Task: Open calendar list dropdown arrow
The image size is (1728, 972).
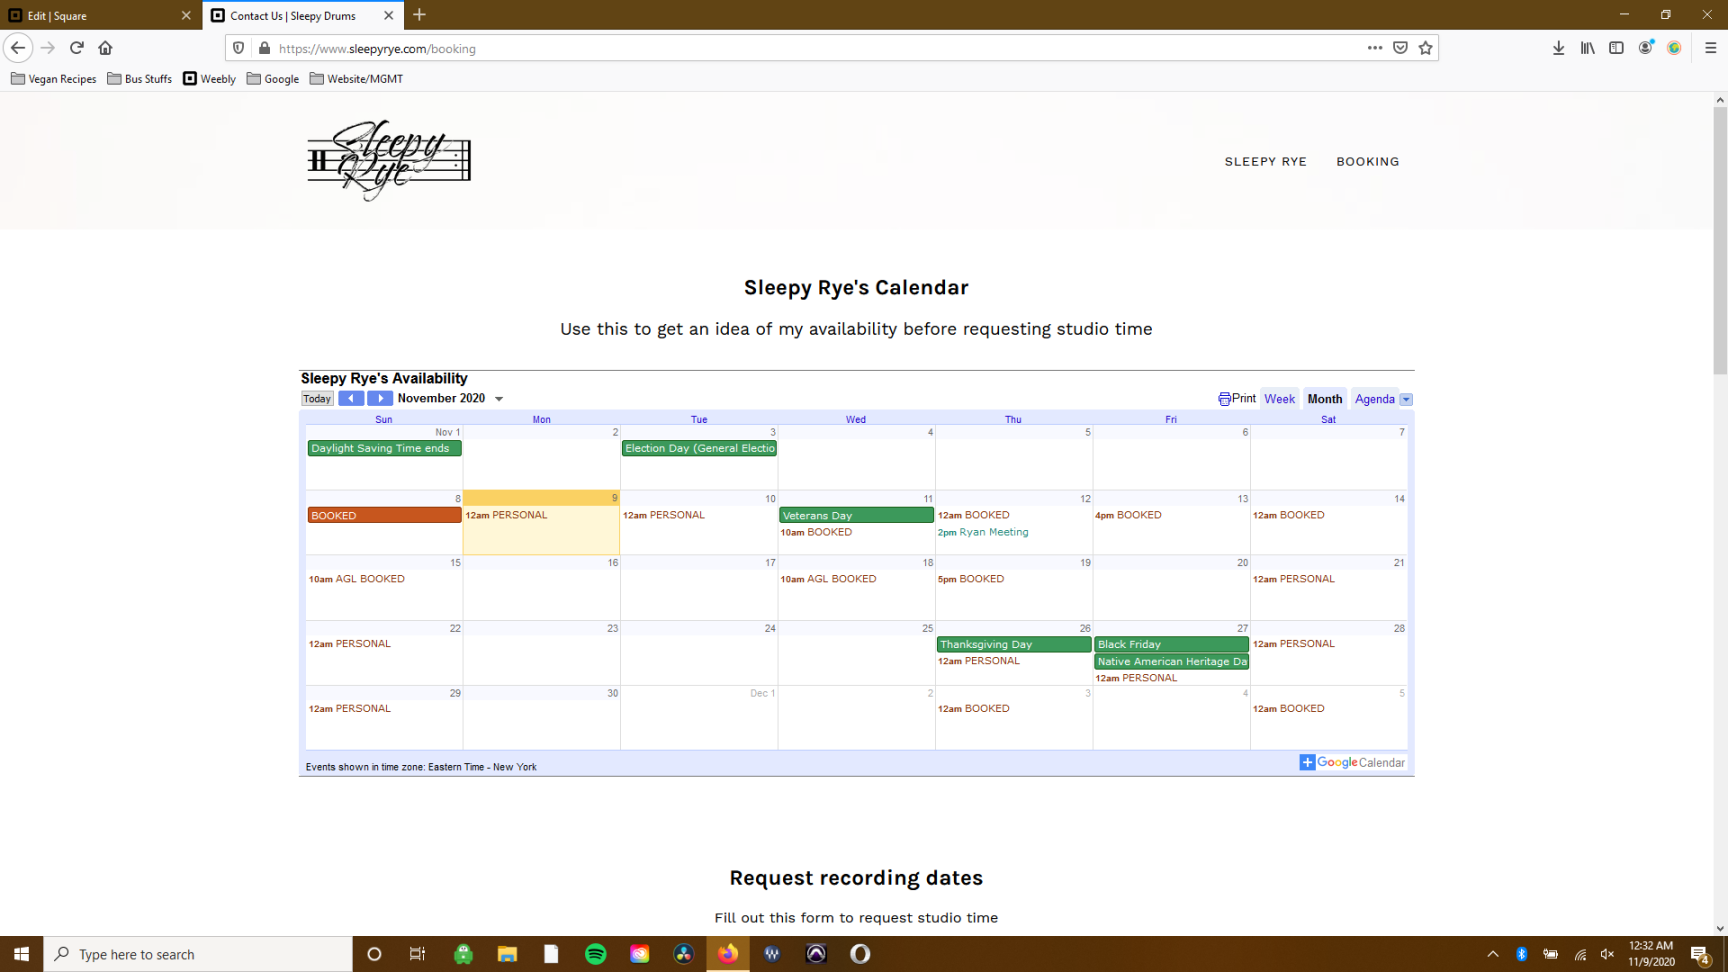Action: pyautogui.click(x=1406, y=399)
